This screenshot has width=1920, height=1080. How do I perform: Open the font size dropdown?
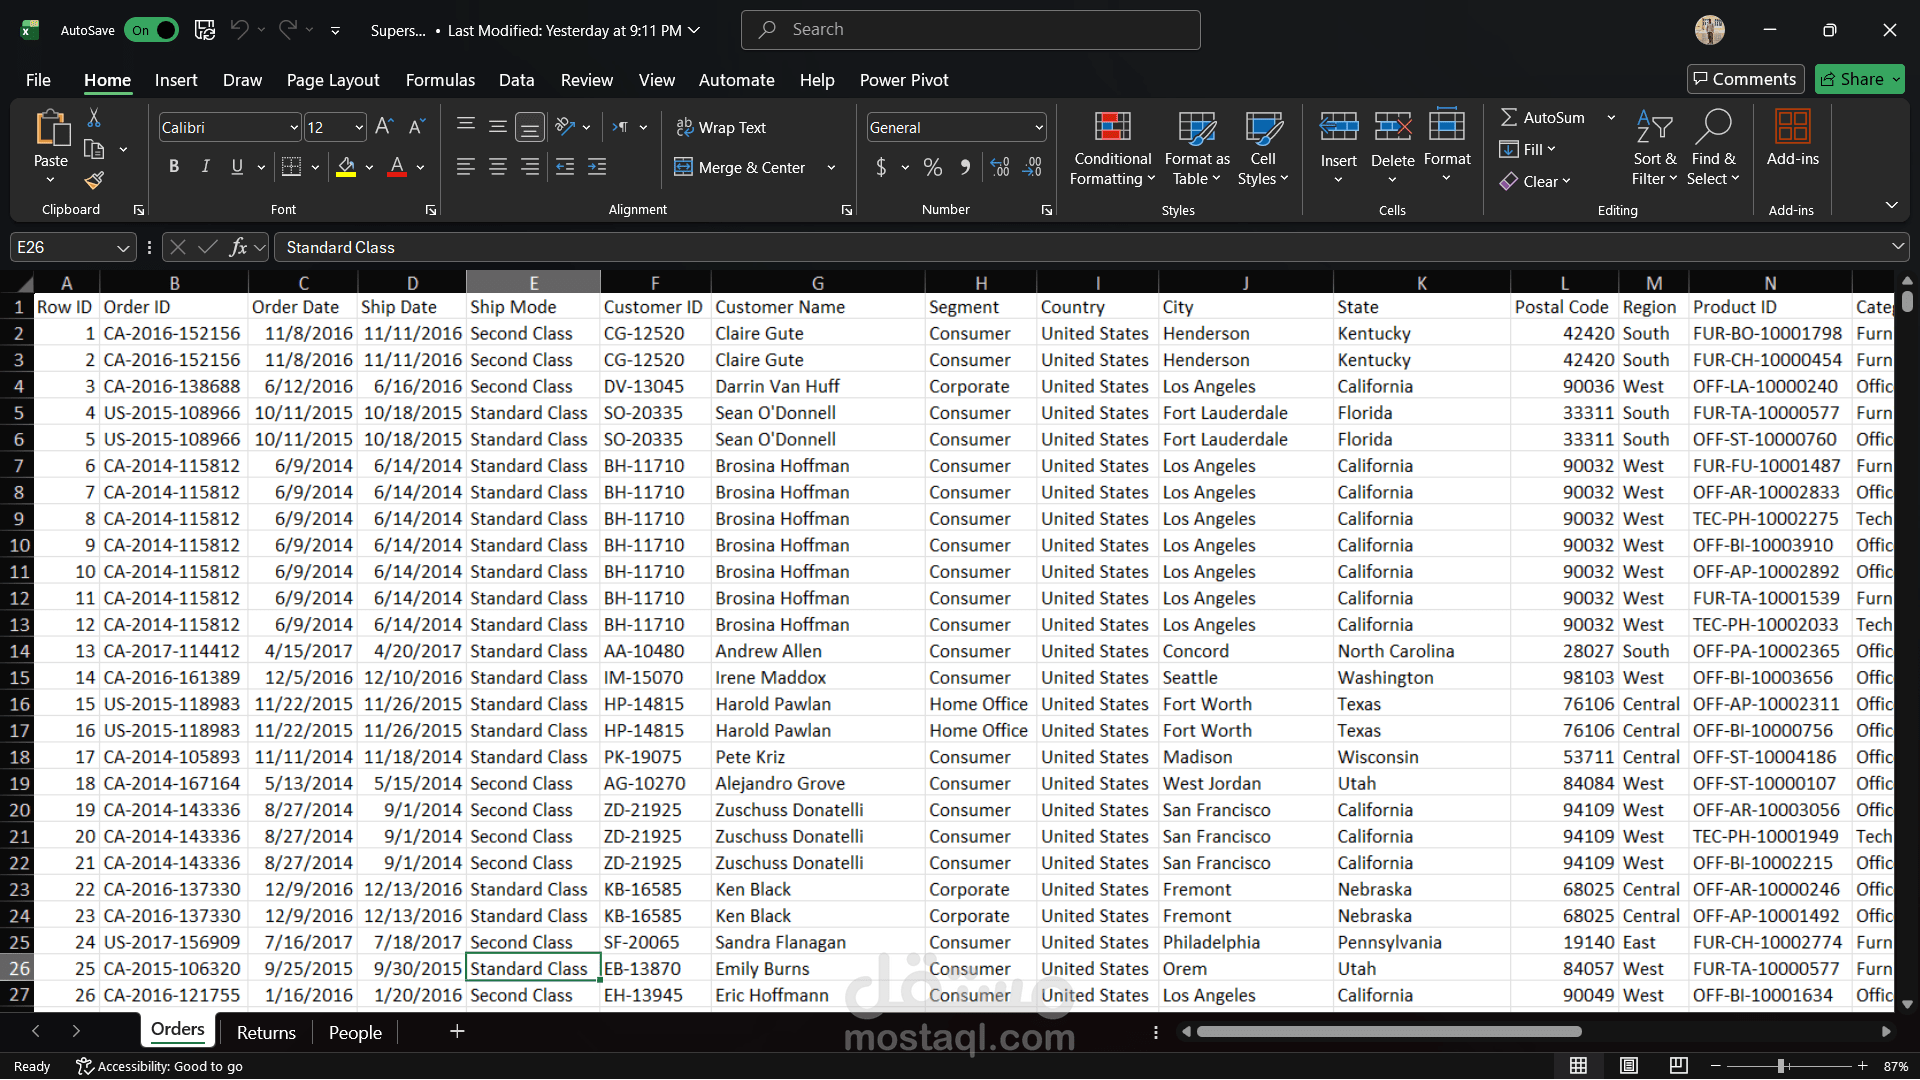point(359,127)
